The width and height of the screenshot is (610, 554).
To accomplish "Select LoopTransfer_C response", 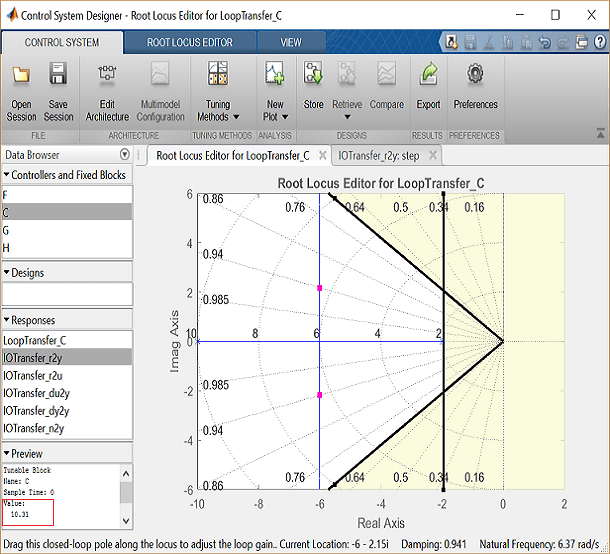I will 67,340.
